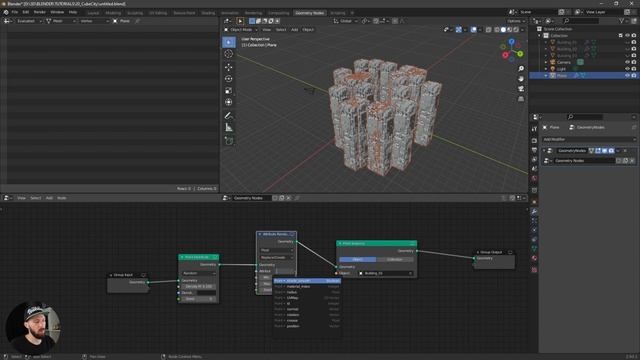Activate the Move tool

coord(229,67)
